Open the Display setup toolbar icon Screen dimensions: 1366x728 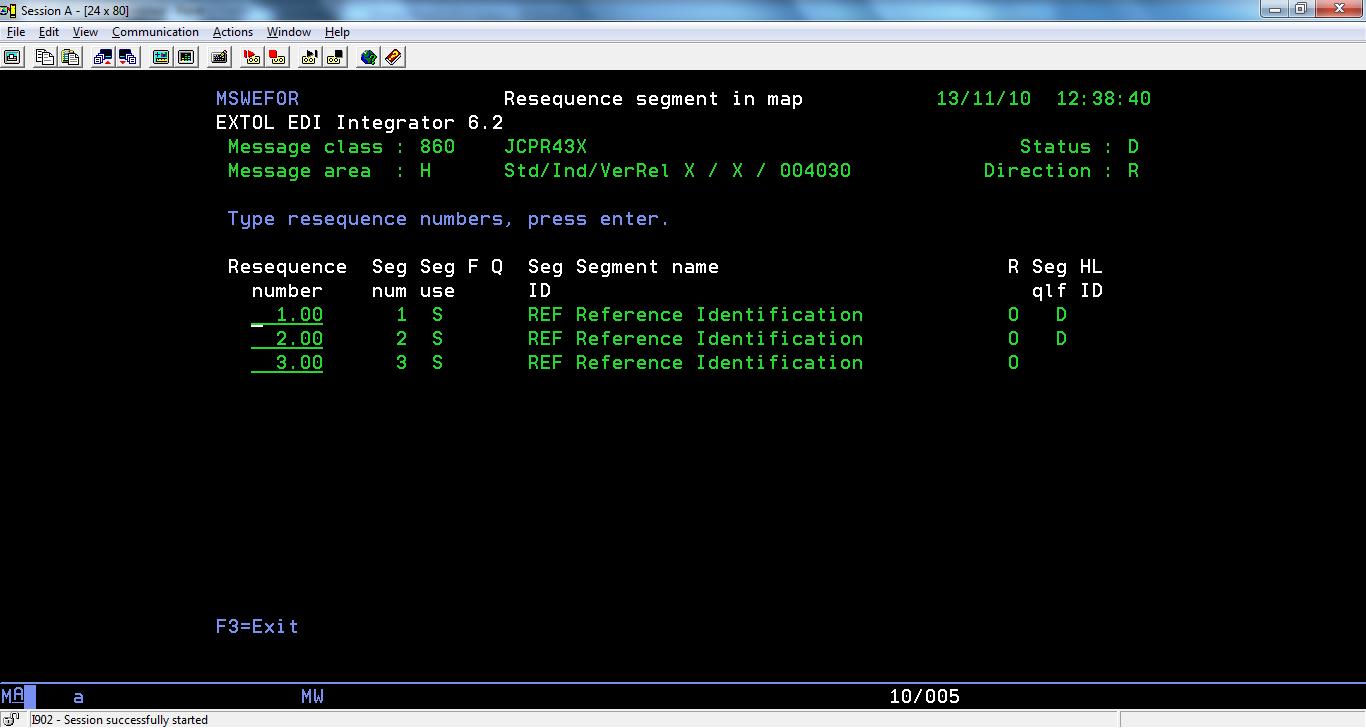(x=160, y=57)
